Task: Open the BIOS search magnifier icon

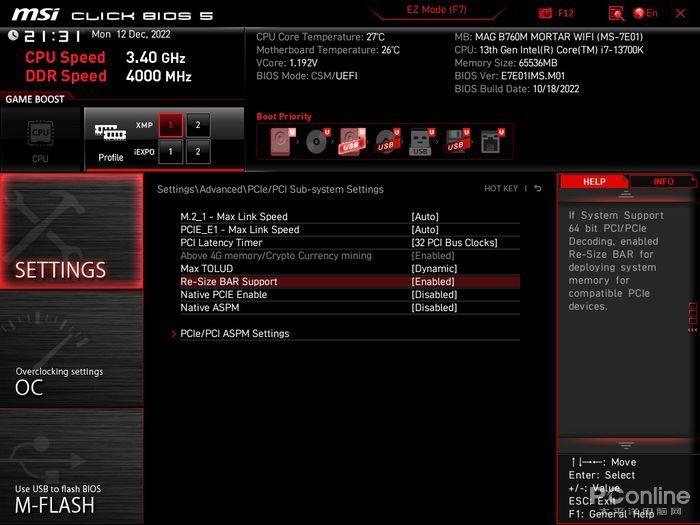Action: coord(617,13)
